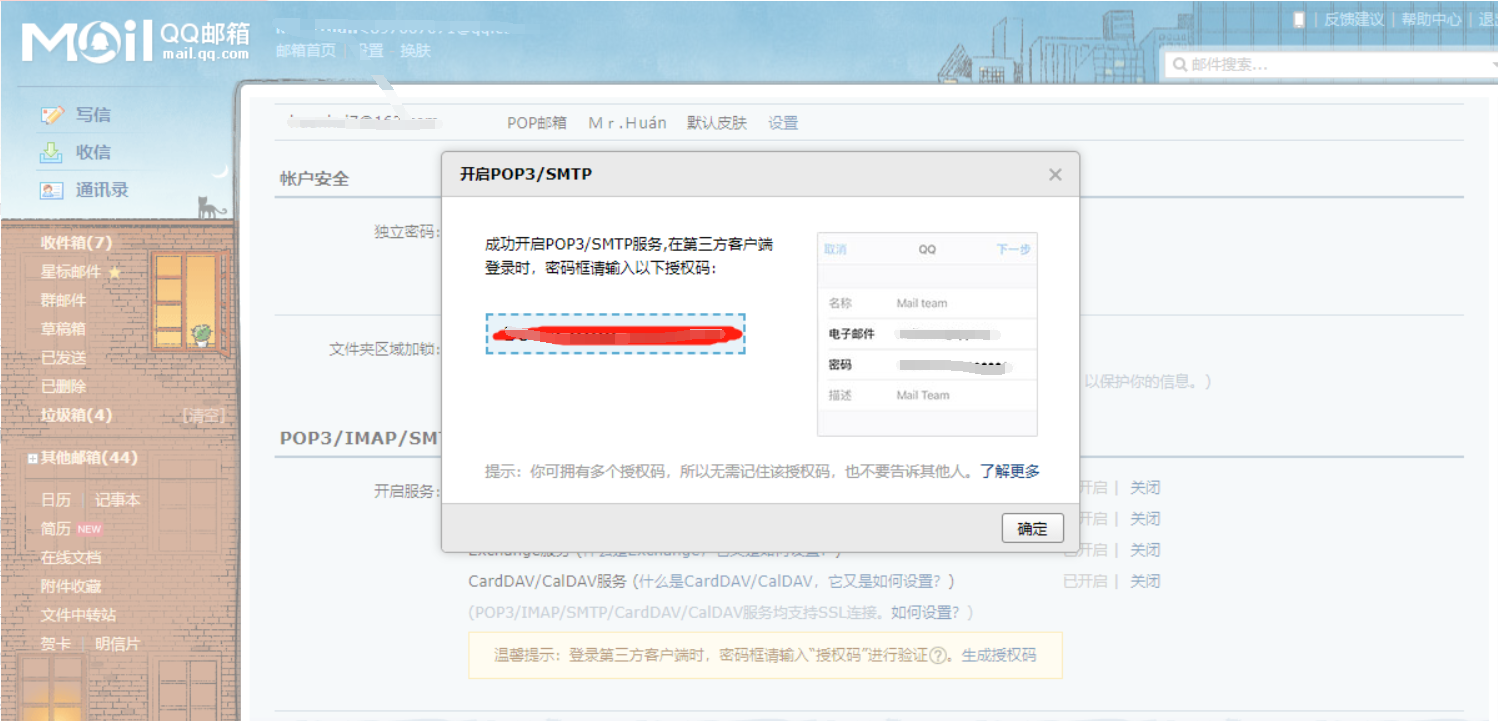Open 日历 in the sidebar
This screenshot has height=721, width=1498.
click(x=56, y=500)
